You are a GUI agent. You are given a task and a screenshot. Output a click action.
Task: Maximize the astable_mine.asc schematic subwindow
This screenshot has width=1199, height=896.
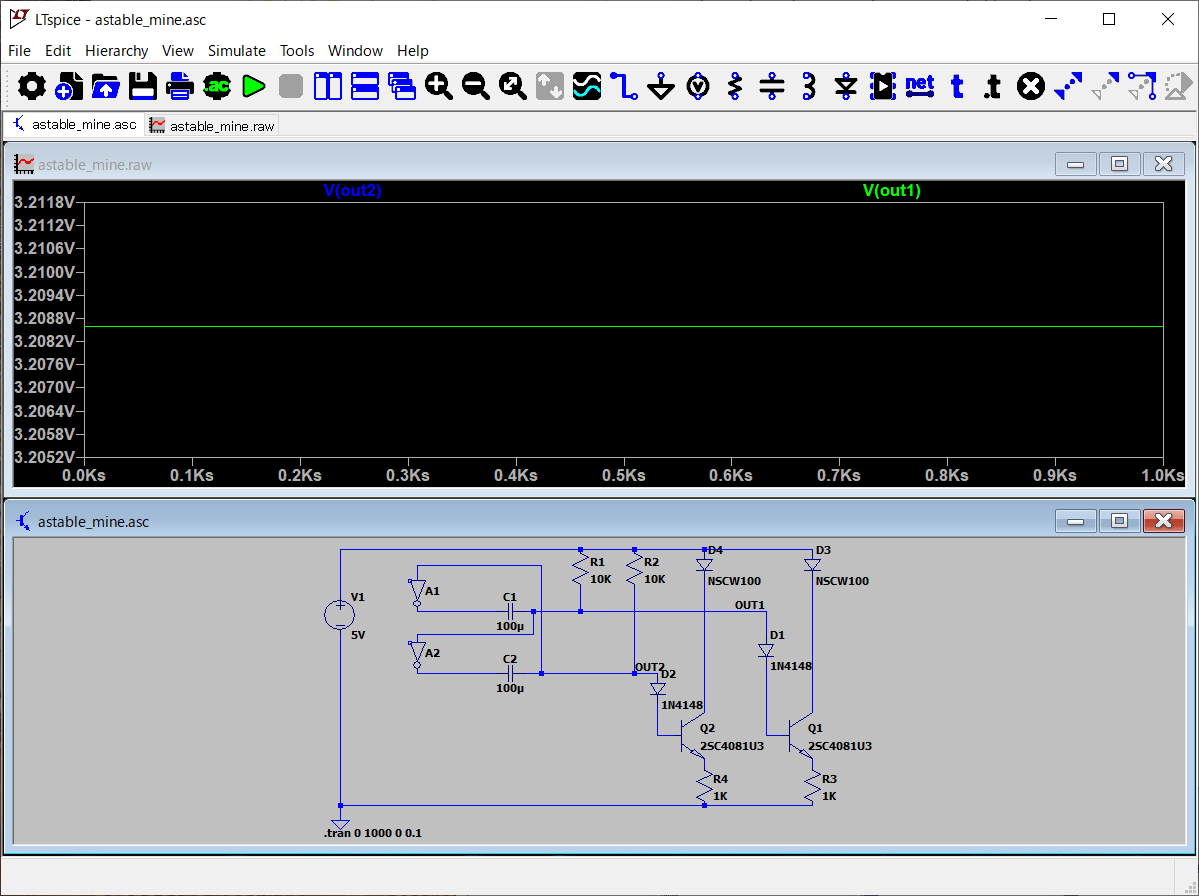pos(1119,521)
